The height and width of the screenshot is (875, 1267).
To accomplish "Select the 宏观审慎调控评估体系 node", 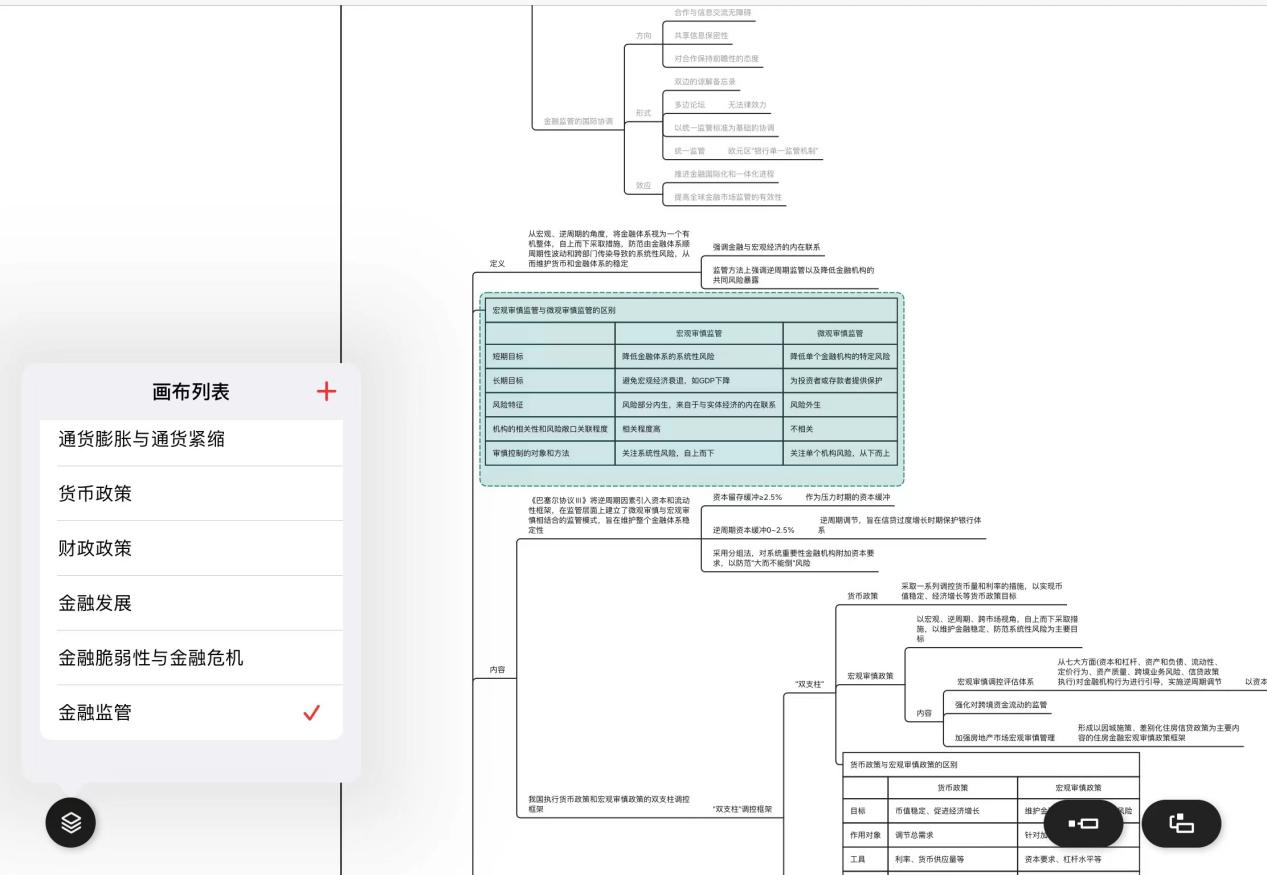I will coord(995,682).
